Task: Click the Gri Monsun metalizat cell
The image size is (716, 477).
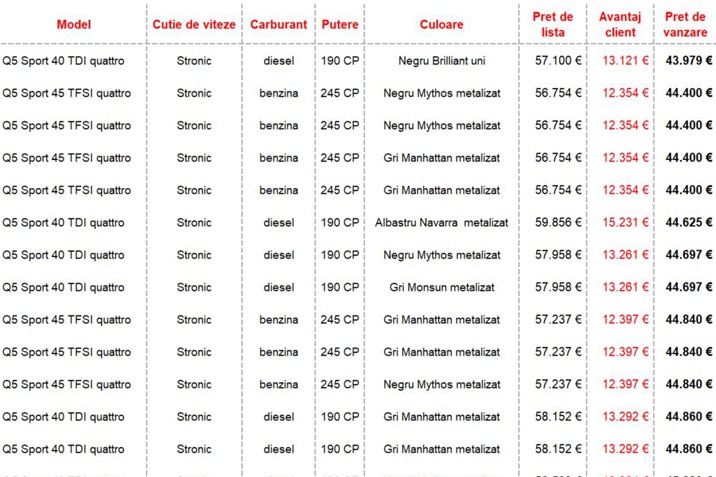Action: pyautogui.click(x=442, y=288)
